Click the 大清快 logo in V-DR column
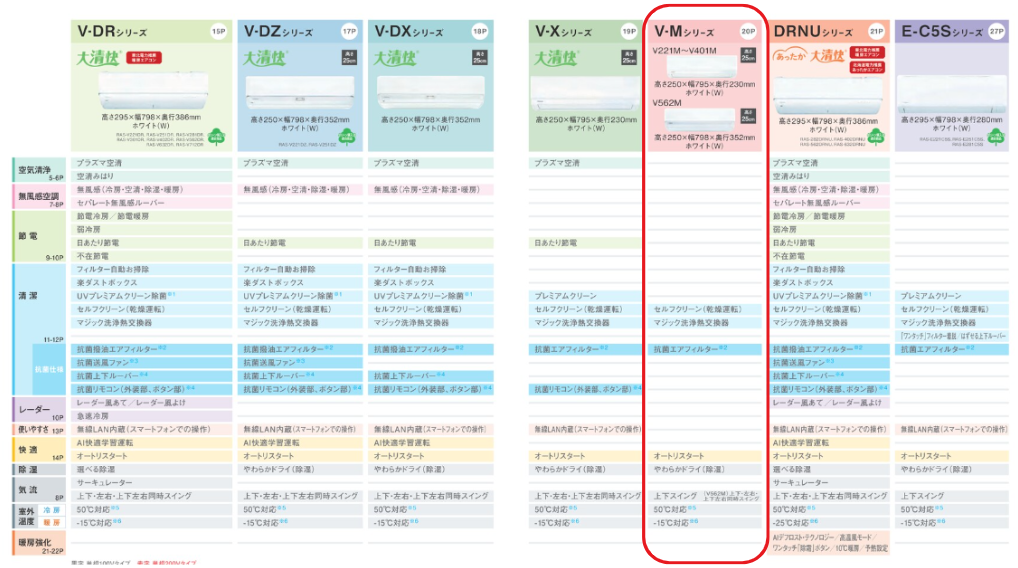This screenshot has height=568, width=1018. pos(99,58)
